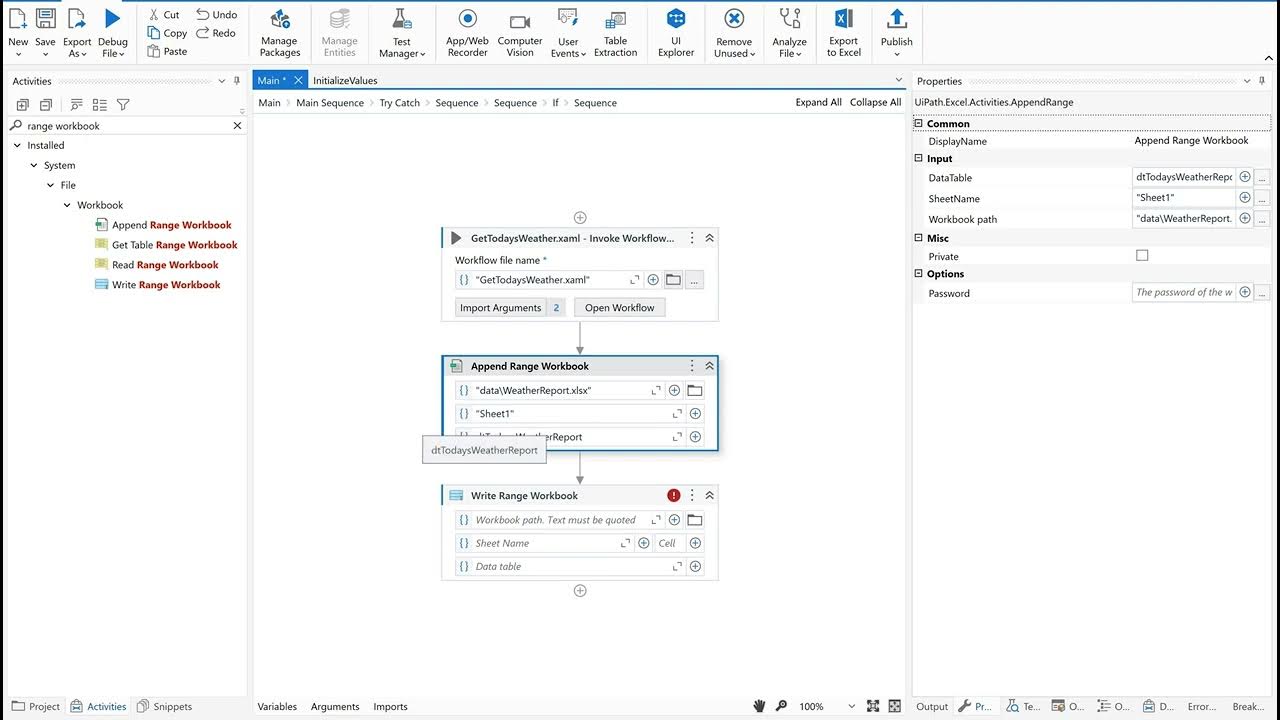
Task: Collapse the System tree node
Action: [x=34, y=166]
